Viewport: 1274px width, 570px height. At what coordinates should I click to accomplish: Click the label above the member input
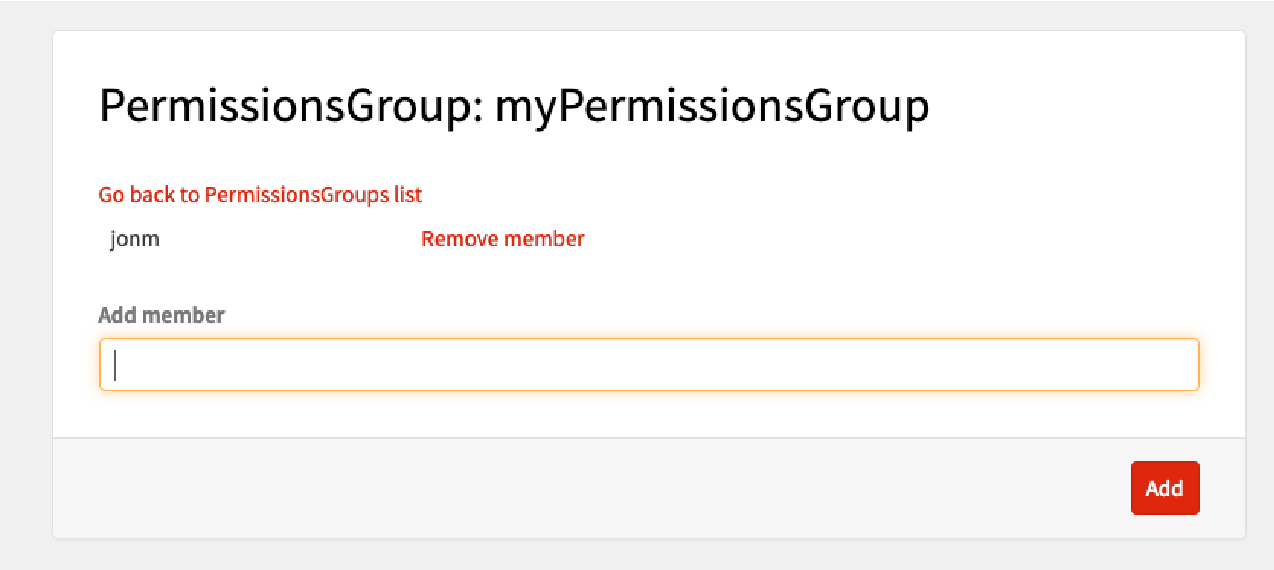(161, 315)
